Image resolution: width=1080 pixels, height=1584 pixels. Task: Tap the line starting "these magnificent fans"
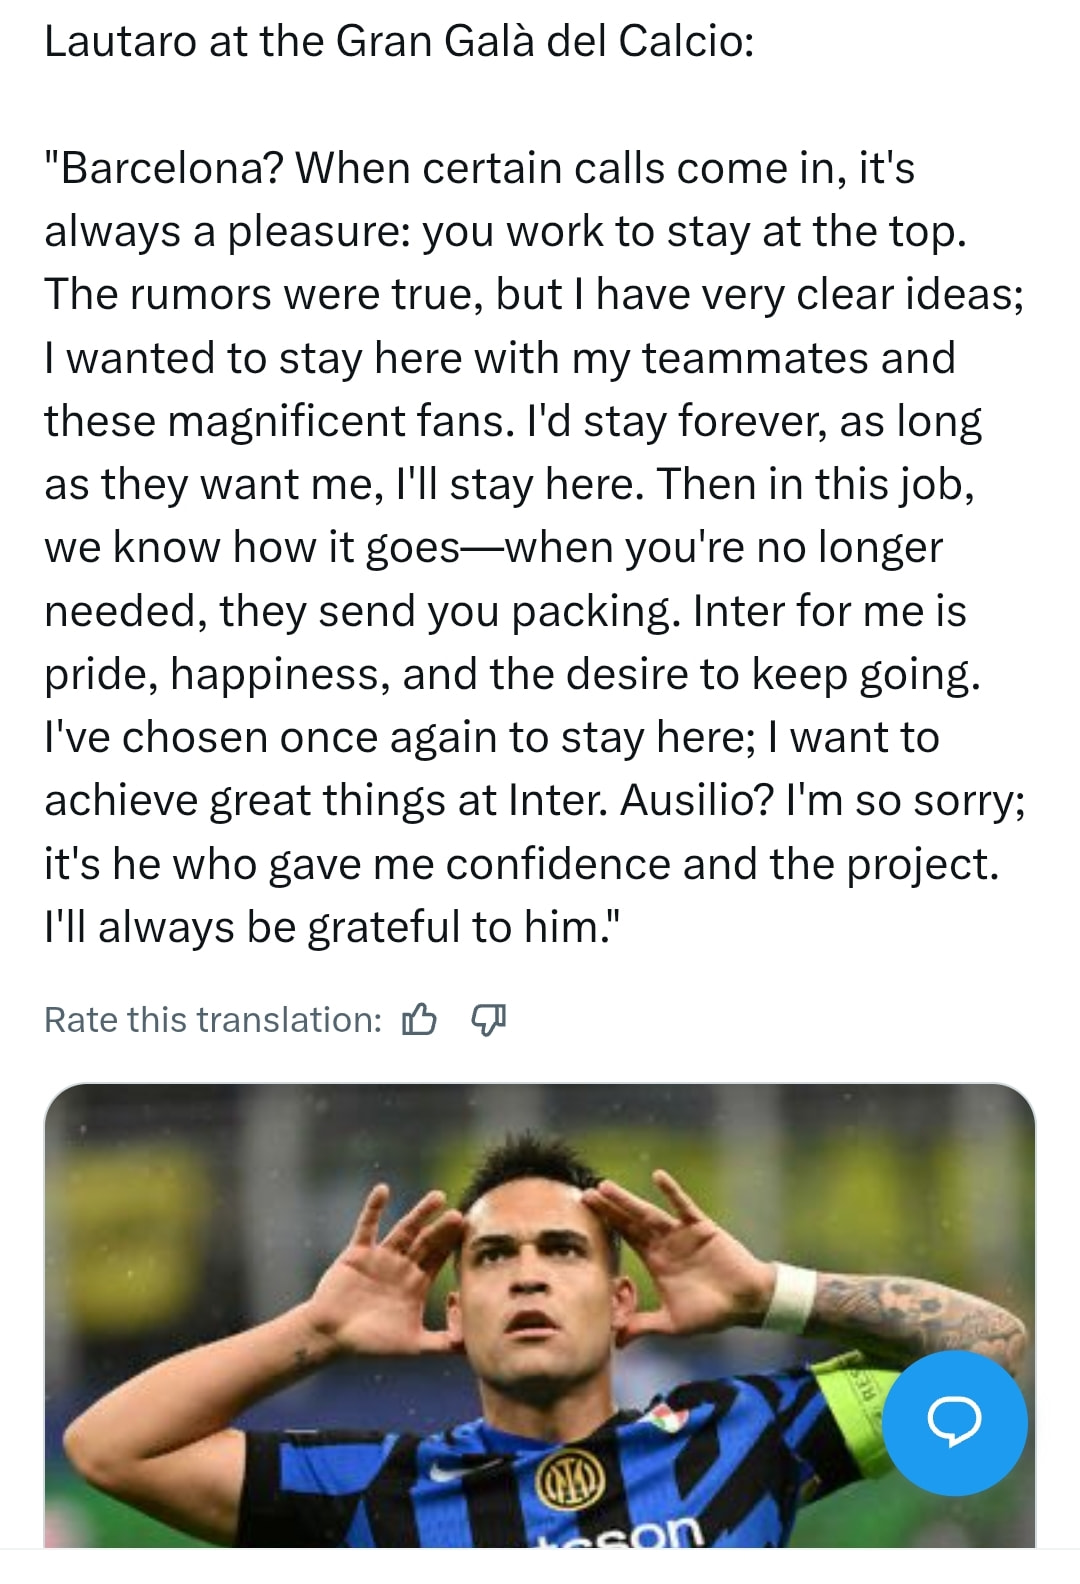513,421
